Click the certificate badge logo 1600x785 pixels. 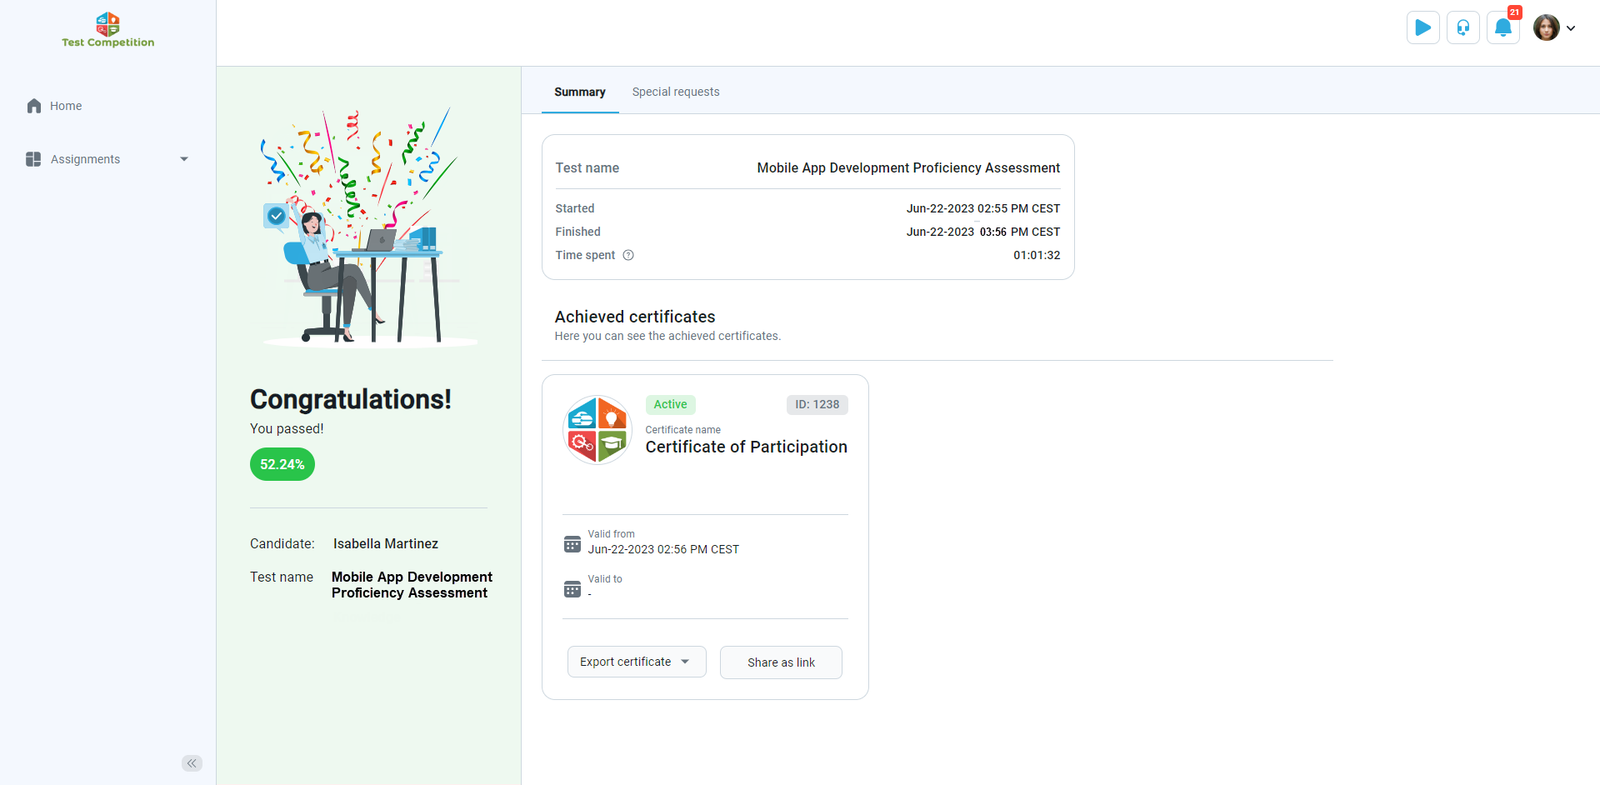pyautogui.click(x=597, y=430)
